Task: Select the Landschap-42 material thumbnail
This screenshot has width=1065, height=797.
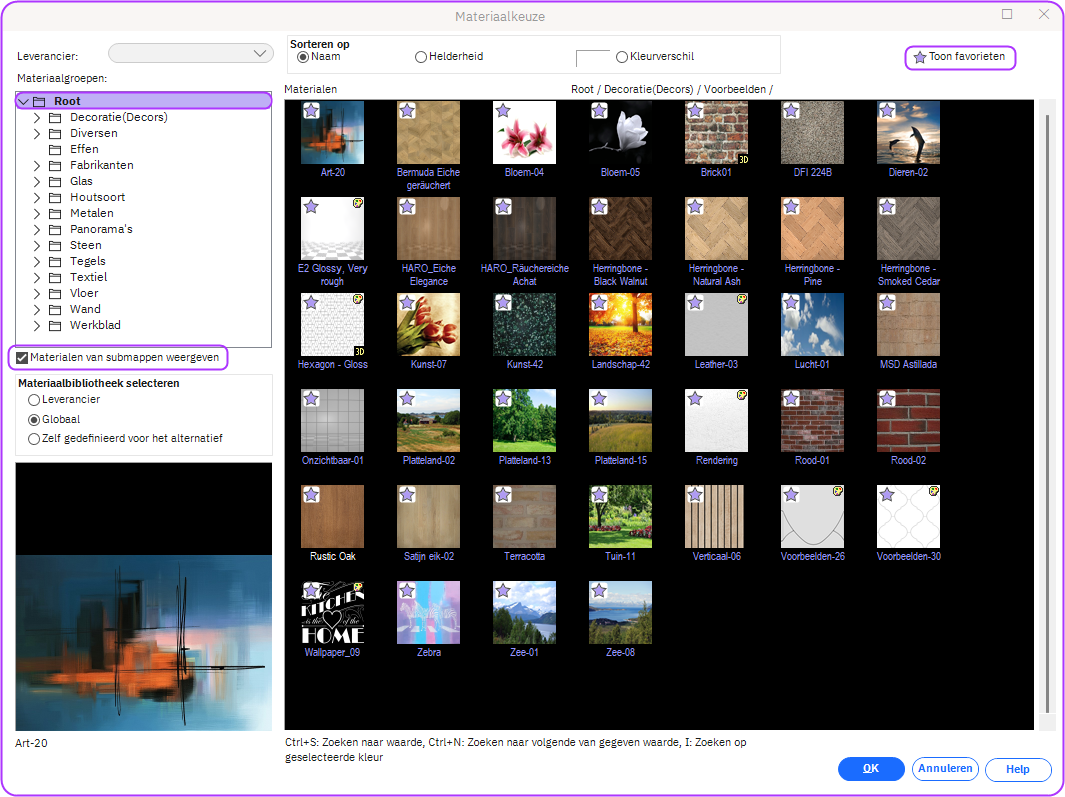Action: 620,325
